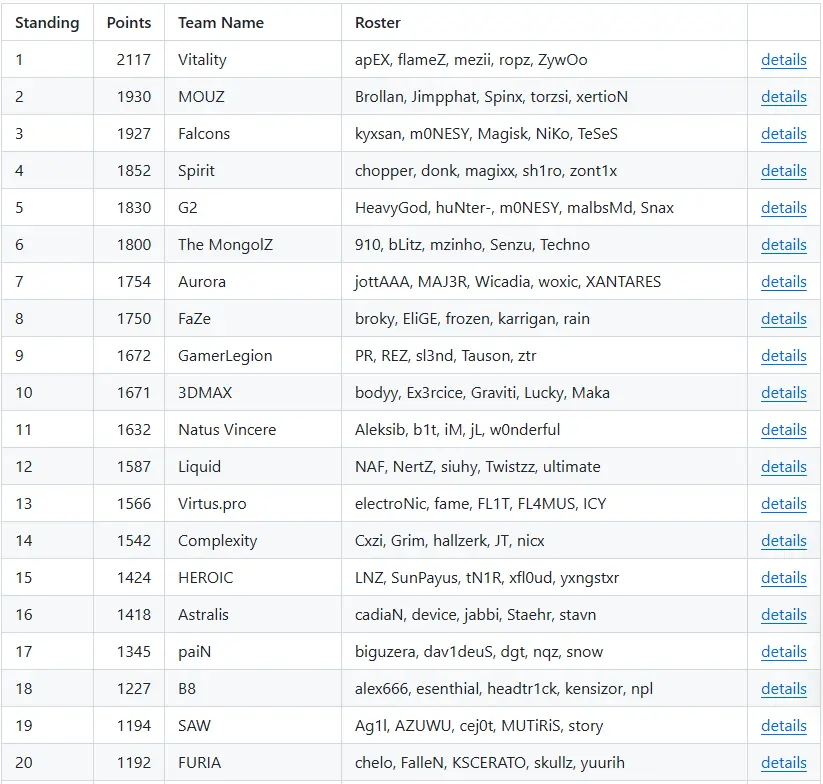This screenshot has width=823, height=784.
Task: View HEROIC team details
Action: pos(783,578)
